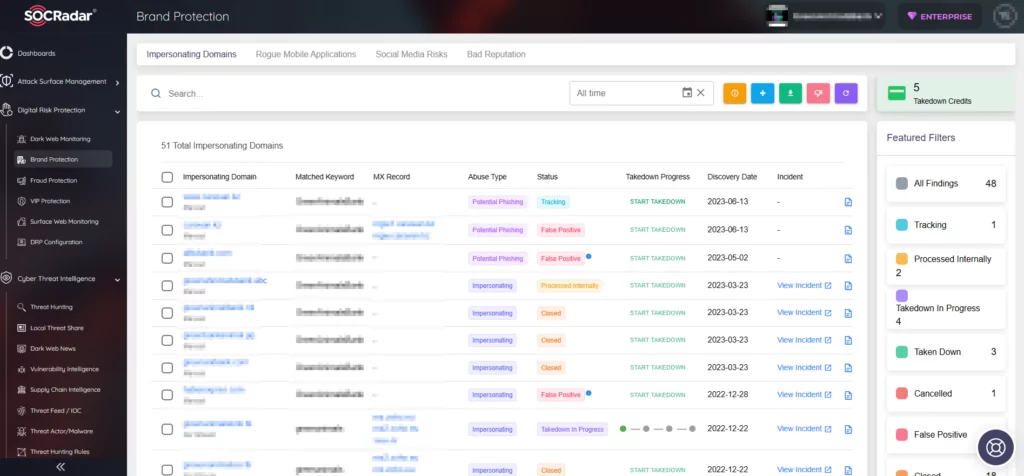Filter by Takedown In Progress card
The image size is (1024, 476).
tap(946, 309)
